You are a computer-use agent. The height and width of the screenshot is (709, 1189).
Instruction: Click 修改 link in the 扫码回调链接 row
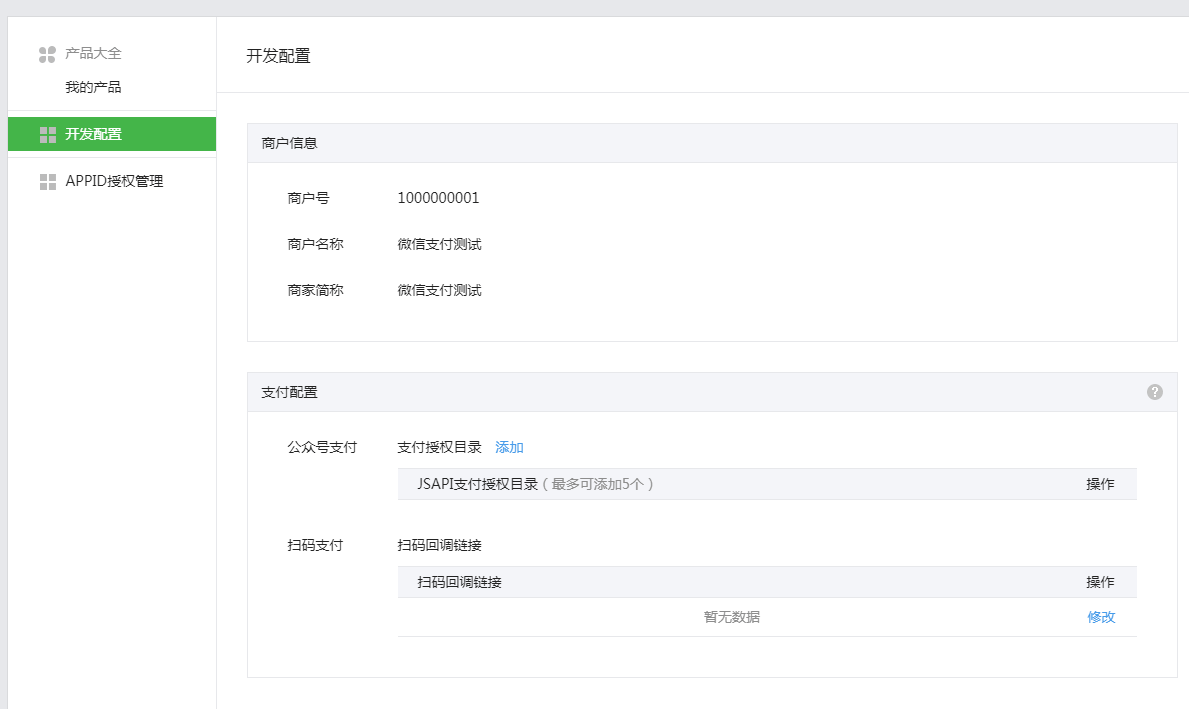point(1101,617)
